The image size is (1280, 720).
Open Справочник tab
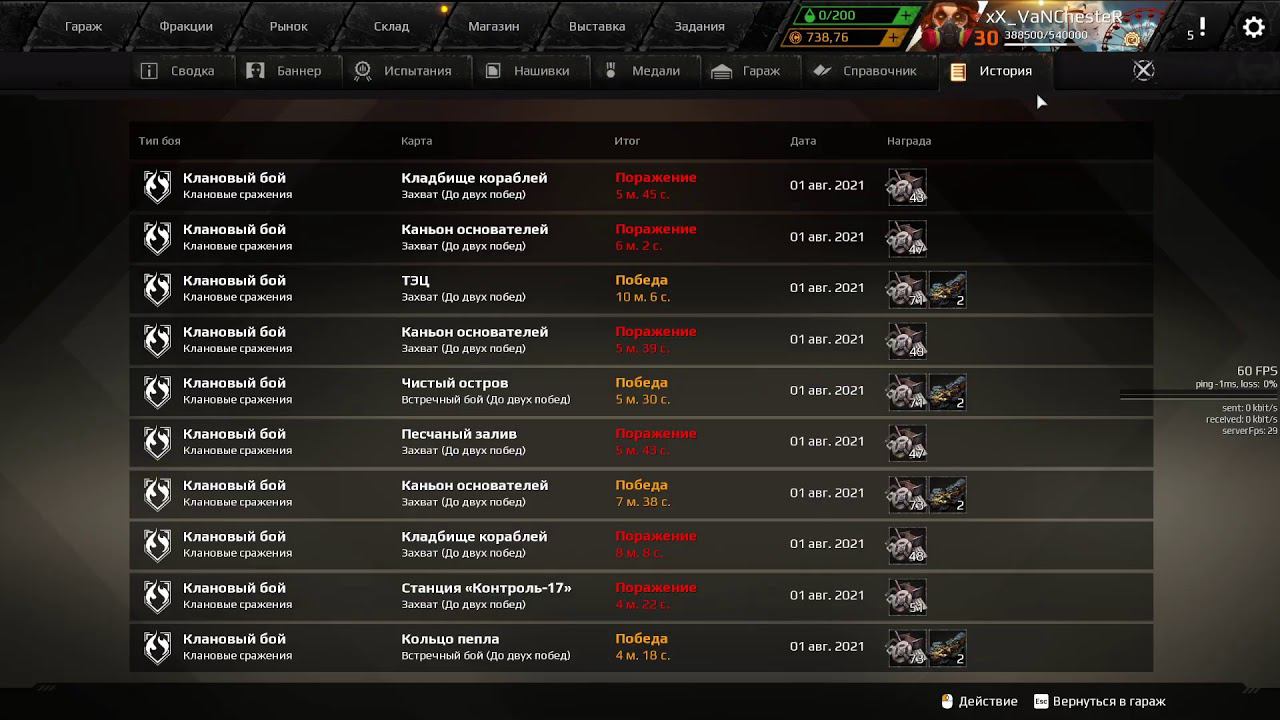[x=866, y=71]
